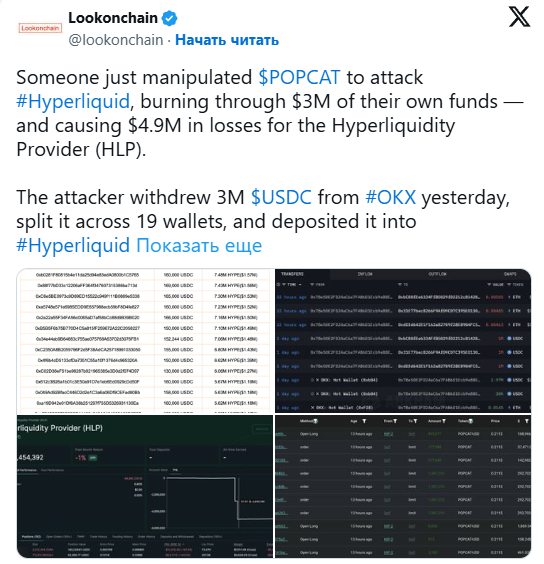Open the Hyperliquidity Provider (HLP) chart image
Image resolution: width=544 pixels, height=564 pixels.
coord(145,487)
